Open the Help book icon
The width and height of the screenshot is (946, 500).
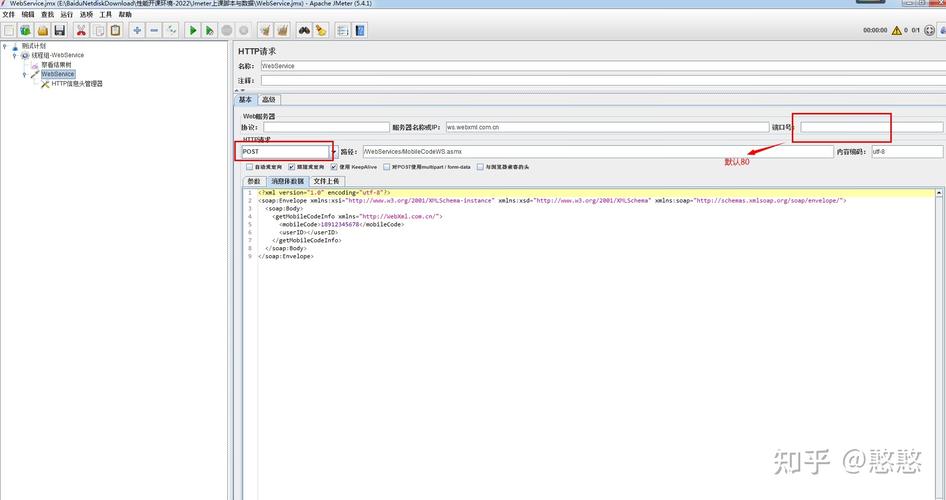[360, 30]
